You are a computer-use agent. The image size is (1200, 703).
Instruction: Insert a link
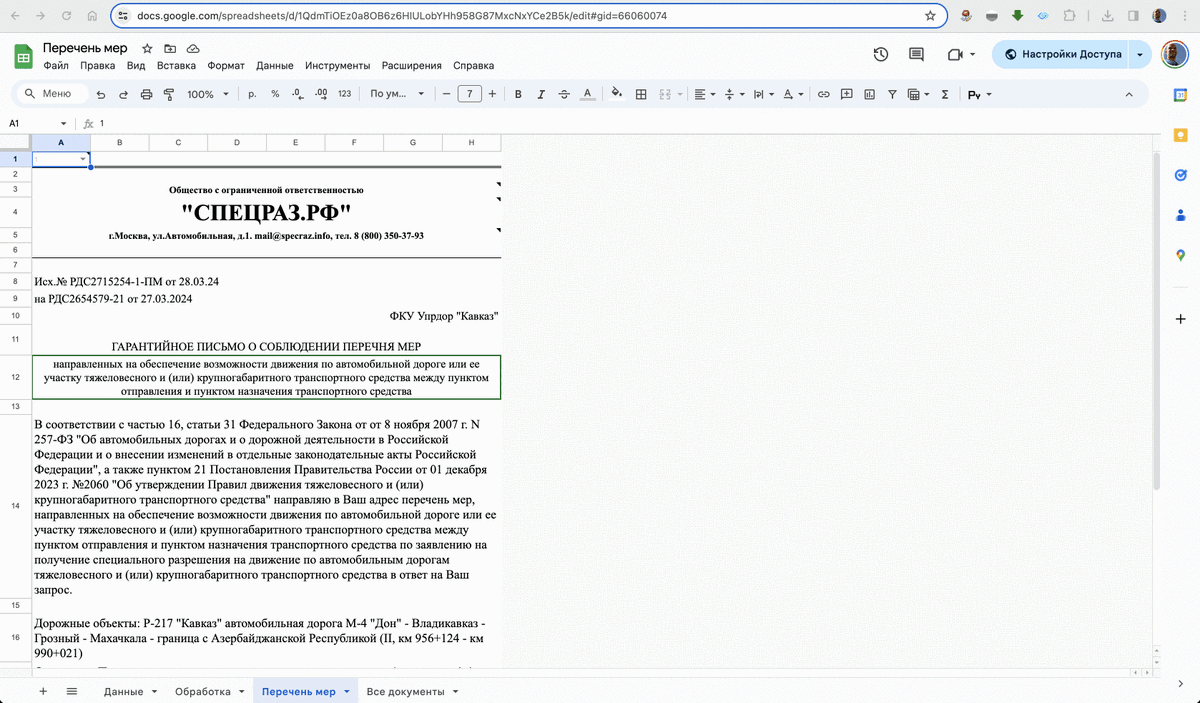(824, 94)
